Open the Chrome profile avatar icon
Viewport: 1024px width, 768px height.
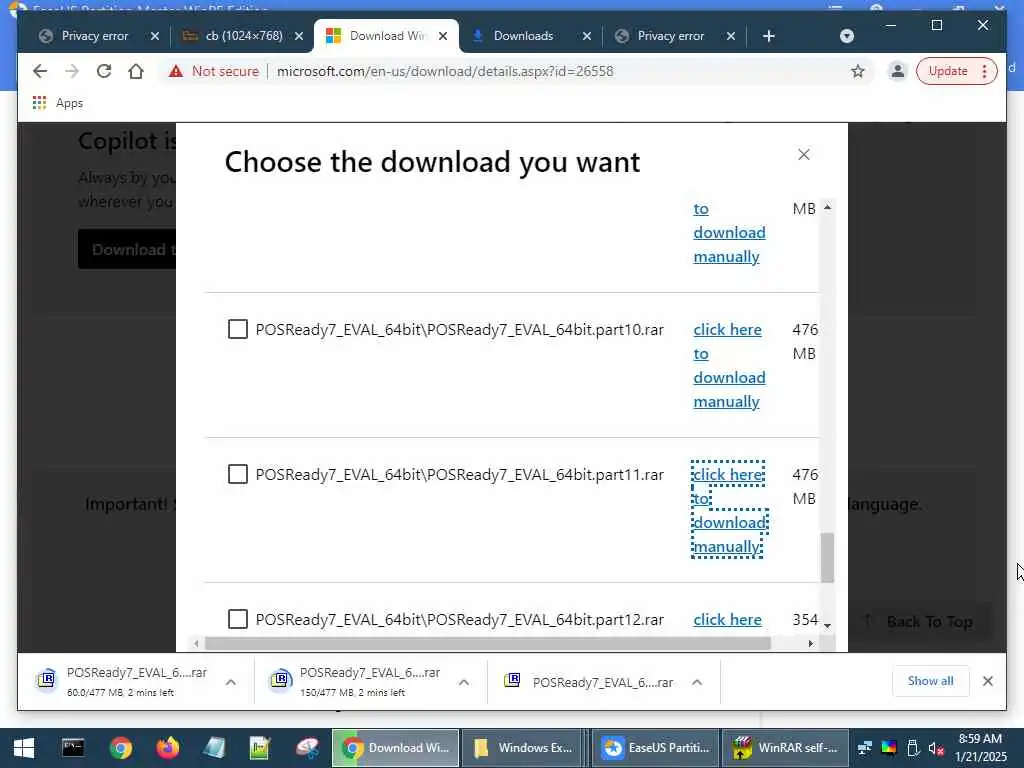click(898, 71)
